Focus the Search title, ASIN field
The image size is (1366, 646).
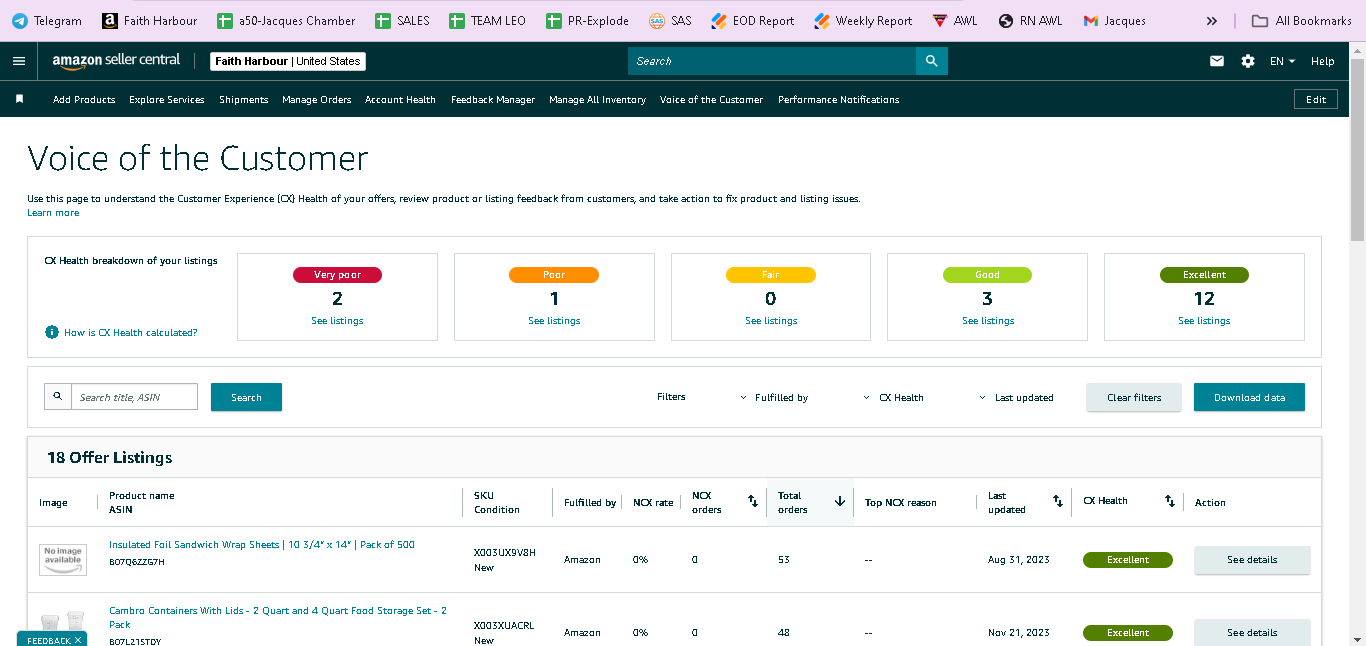click(x=134, y=397)
